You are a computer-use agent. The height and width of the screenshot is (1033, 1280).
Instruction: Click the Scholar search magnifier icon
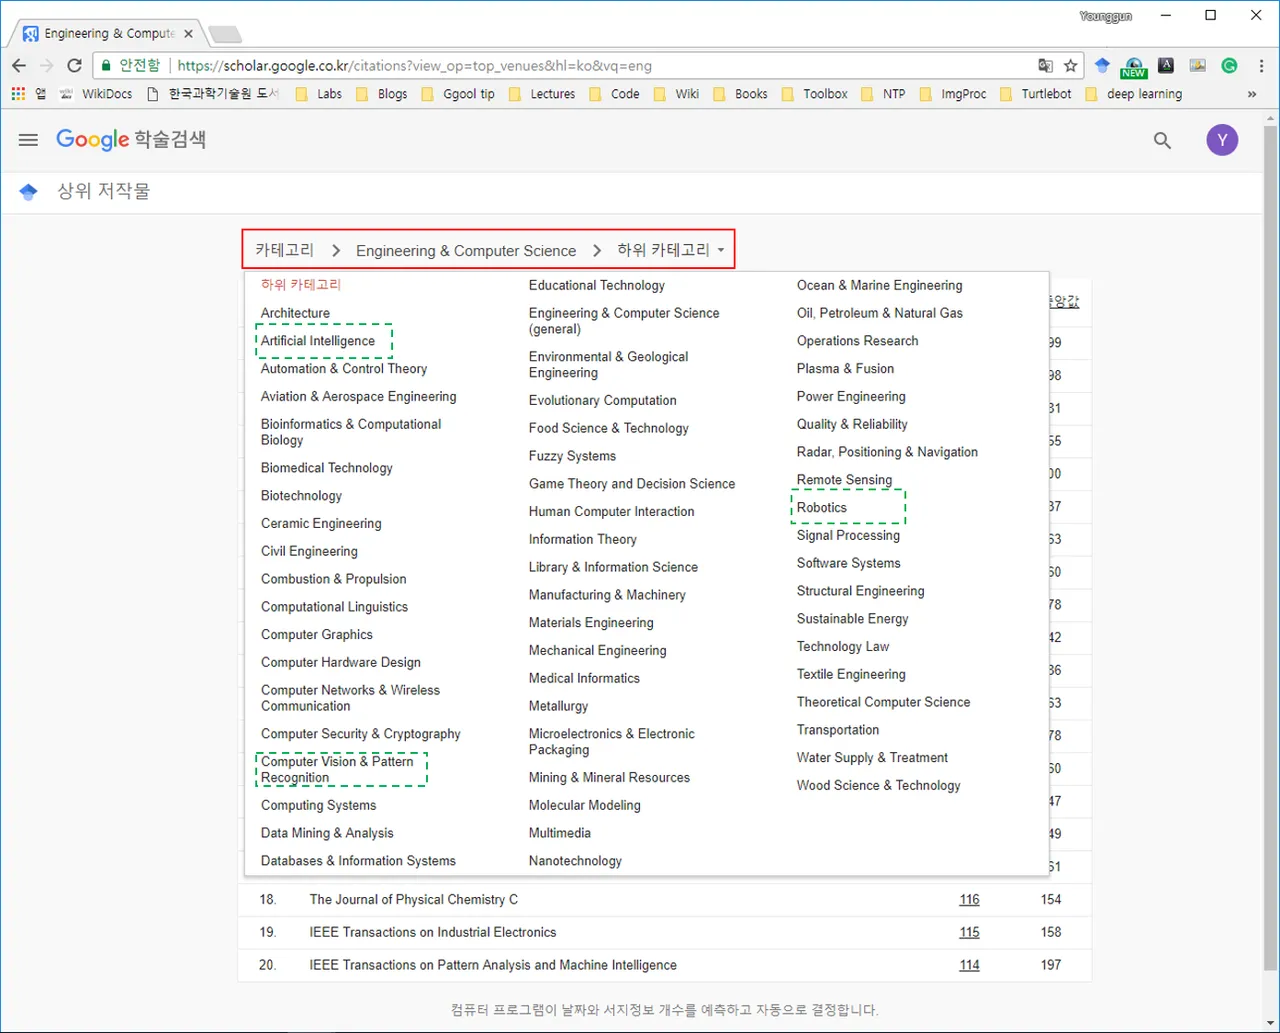(1162, 140)
